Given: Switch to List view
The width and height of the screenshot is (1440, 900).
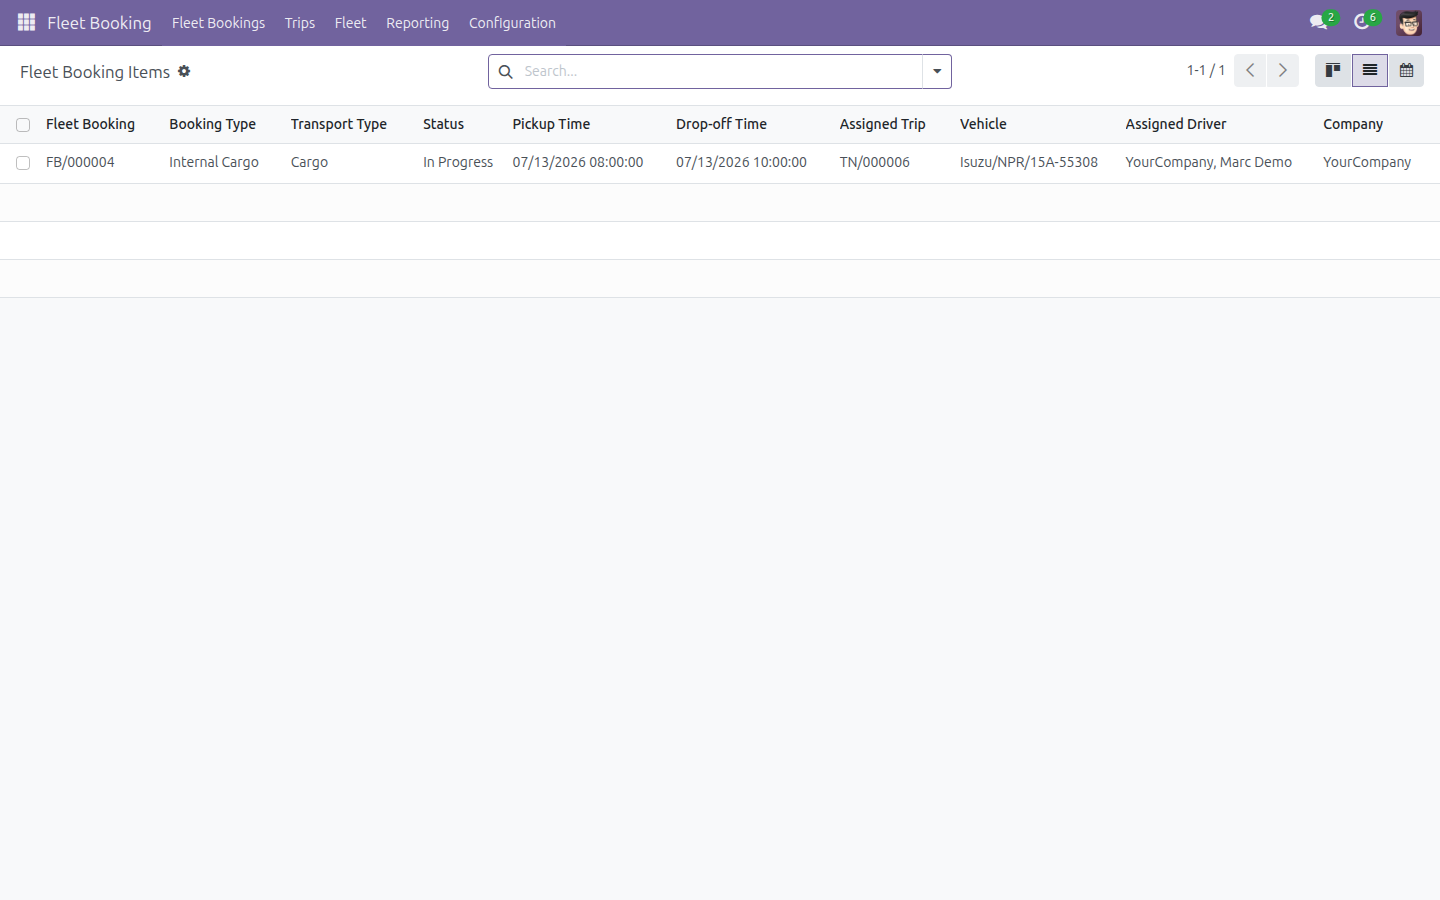Looking at the screenshot, I should (1370, 70).
